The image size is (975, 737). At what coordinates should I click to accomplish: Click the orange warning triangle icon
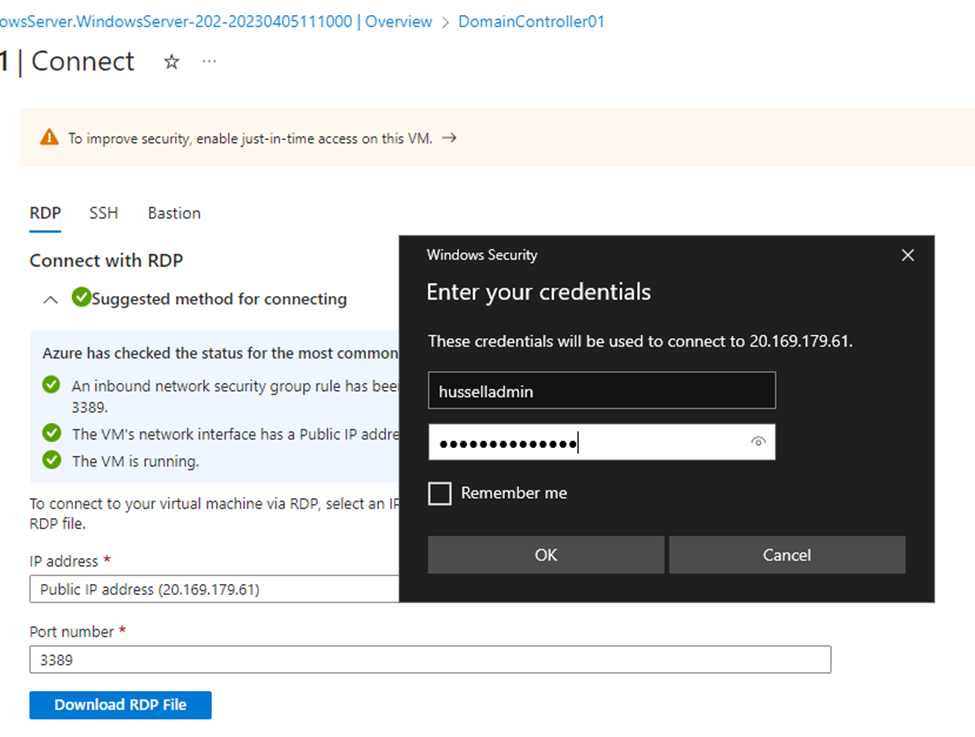click(49, 137)
